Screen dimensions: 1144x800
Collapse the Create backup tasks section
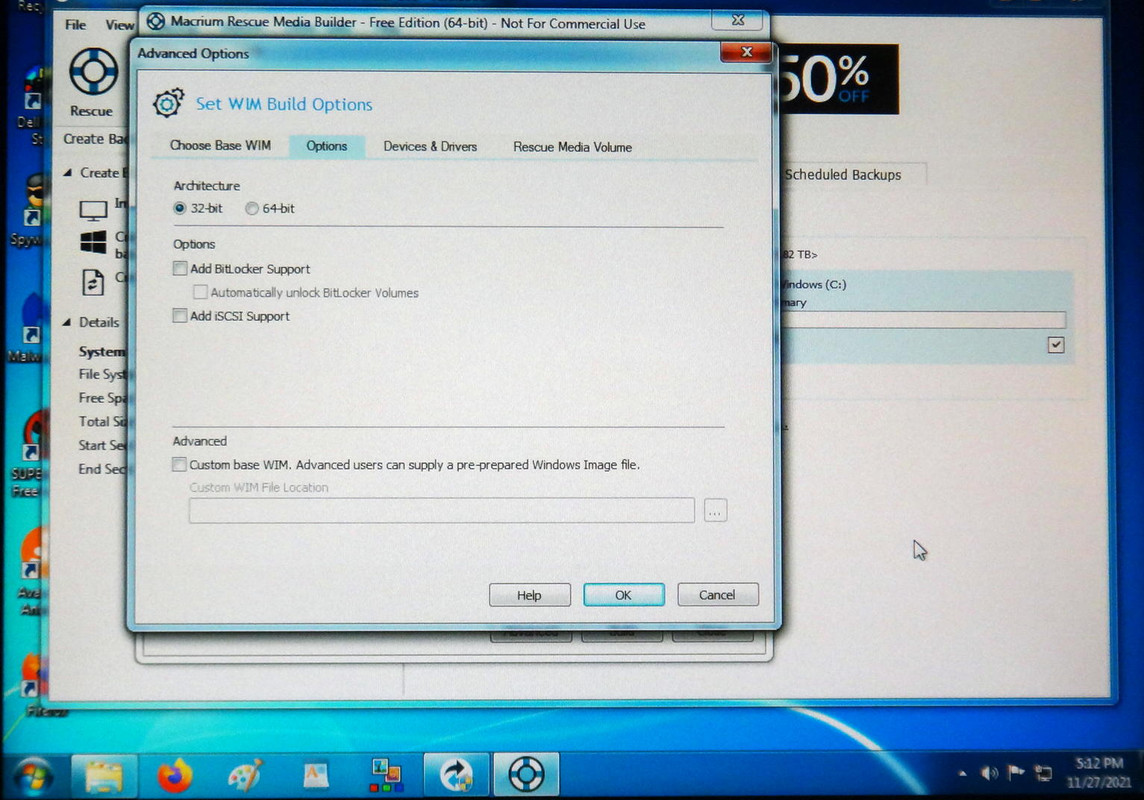[x=67, y=173]
